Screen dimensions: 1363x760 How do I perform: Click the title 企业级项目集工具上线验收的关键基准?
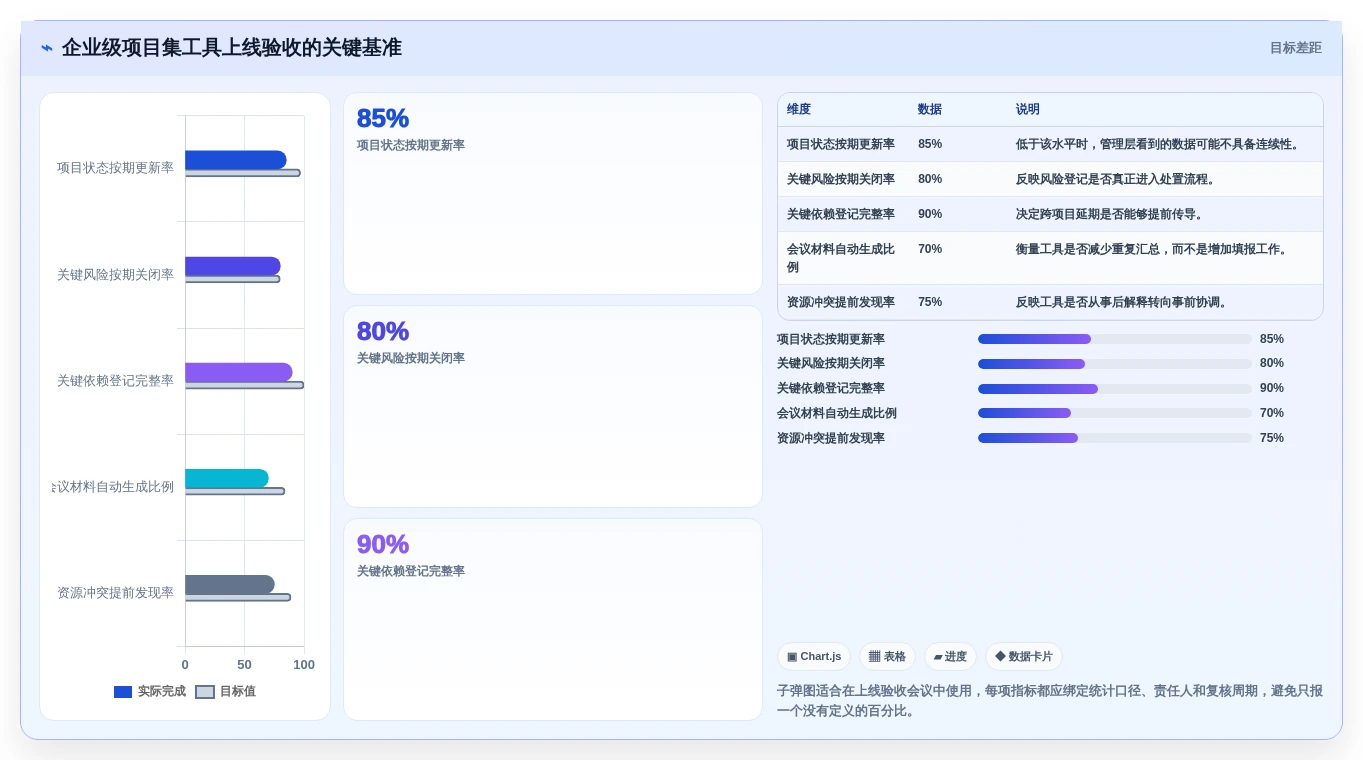[x=232, y=48]
